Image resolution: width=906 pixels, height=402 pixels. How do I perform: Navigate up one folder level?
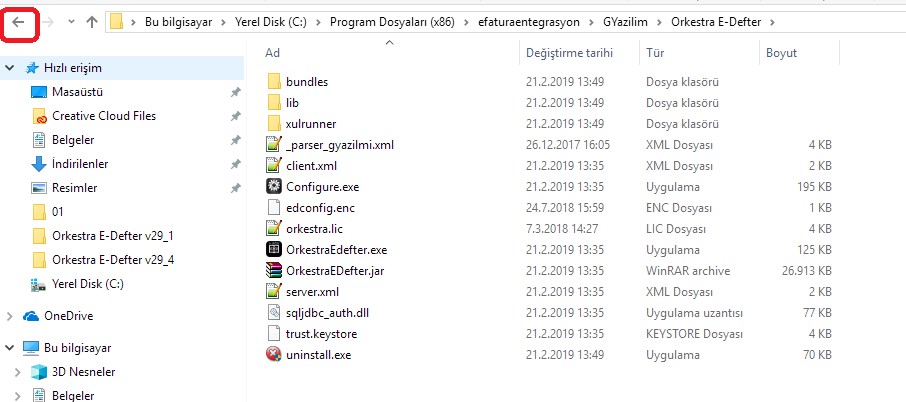92,23
